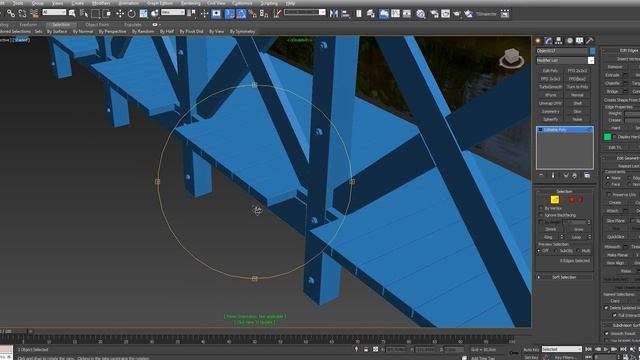Select the Multi preview selection radio
640x360 pixels.
578,251
